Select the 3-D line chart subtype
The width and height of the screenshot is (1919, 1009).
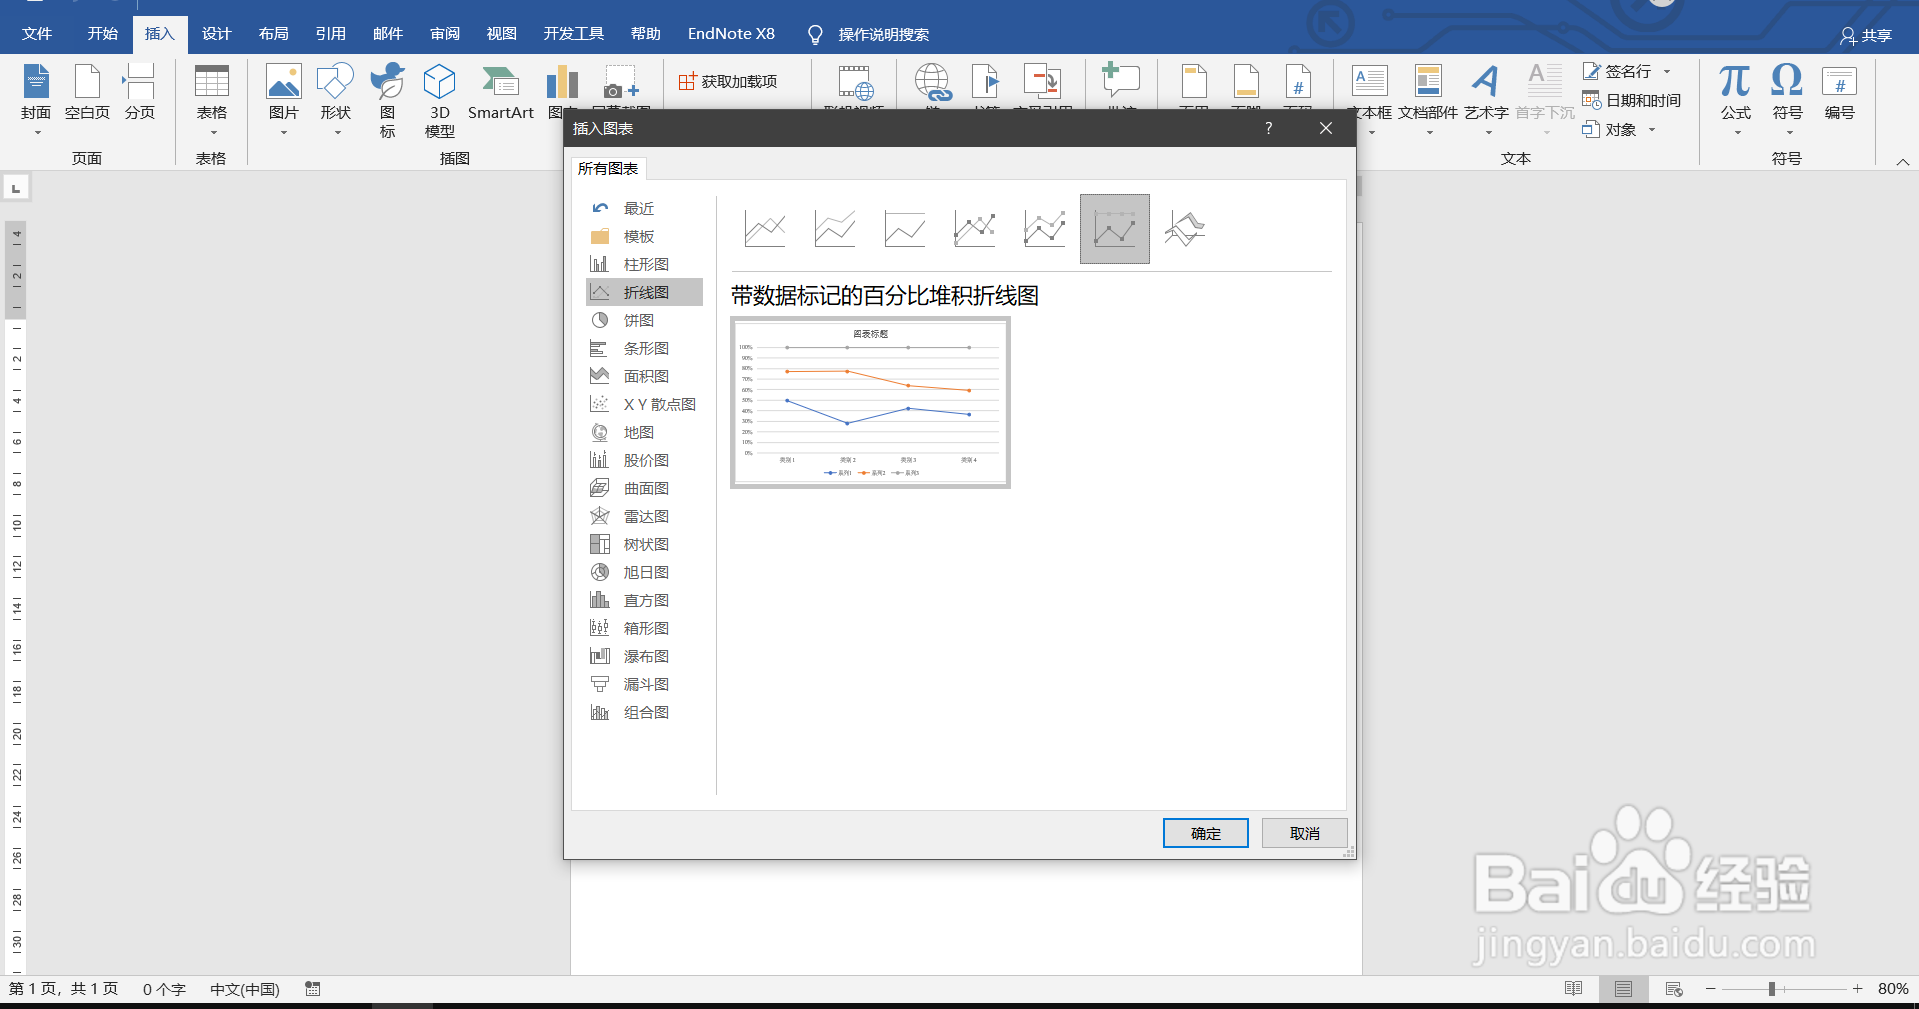click(1185, 229)
